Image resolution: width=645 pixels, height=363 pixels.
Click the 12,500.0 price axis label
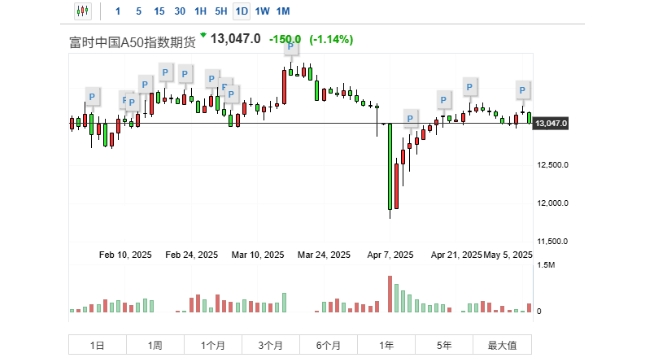pos(552,165)
